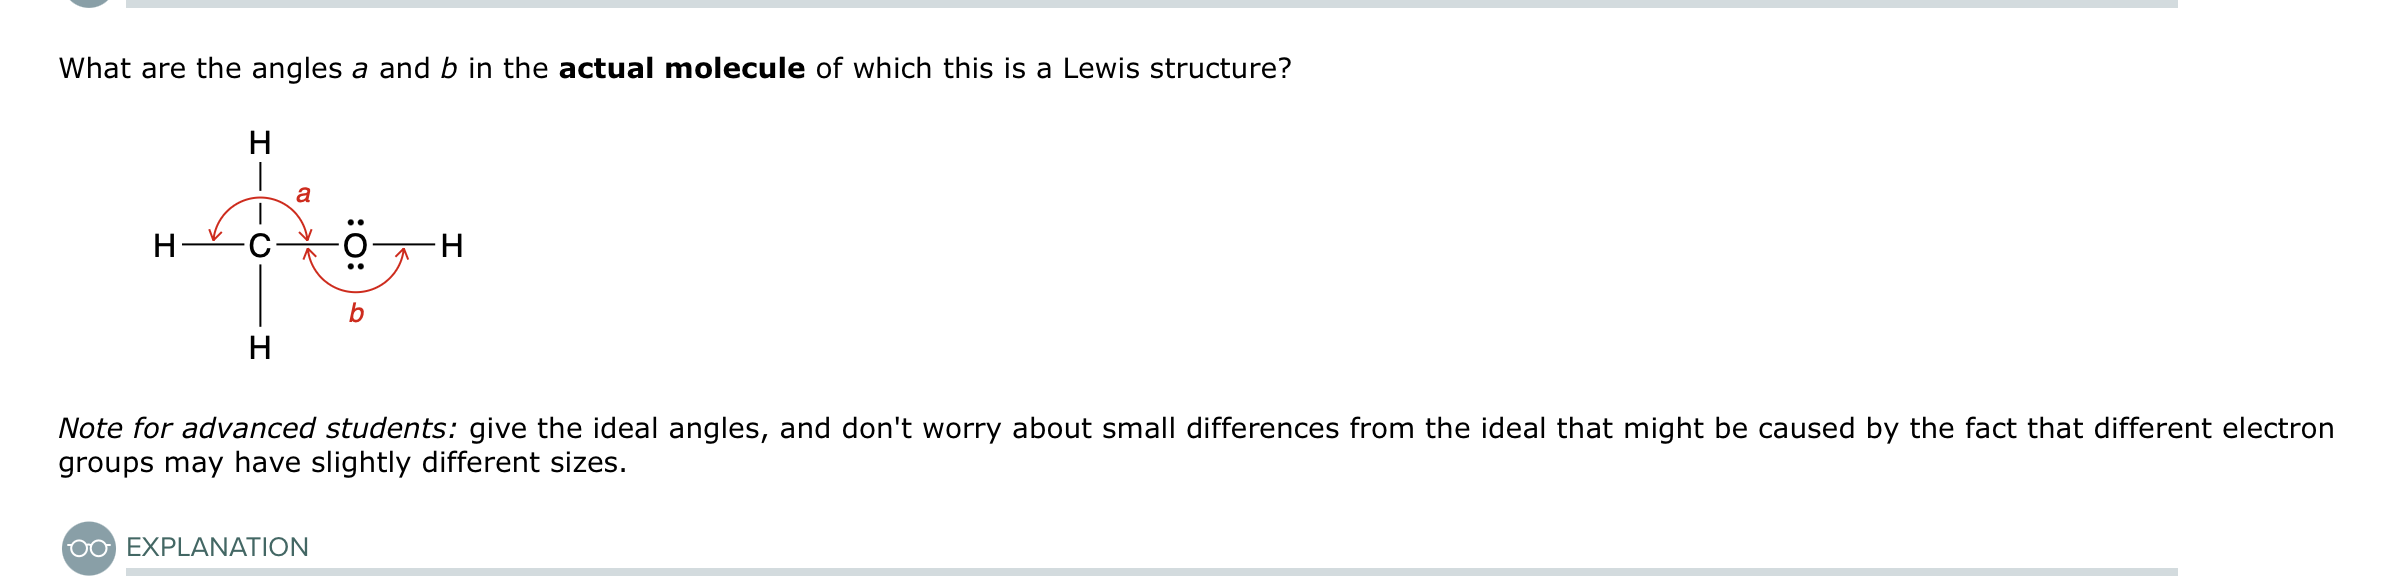2388x588 pixels.
Task: Click the partial circle icon at top-left
Action: (x=89, y=3)
